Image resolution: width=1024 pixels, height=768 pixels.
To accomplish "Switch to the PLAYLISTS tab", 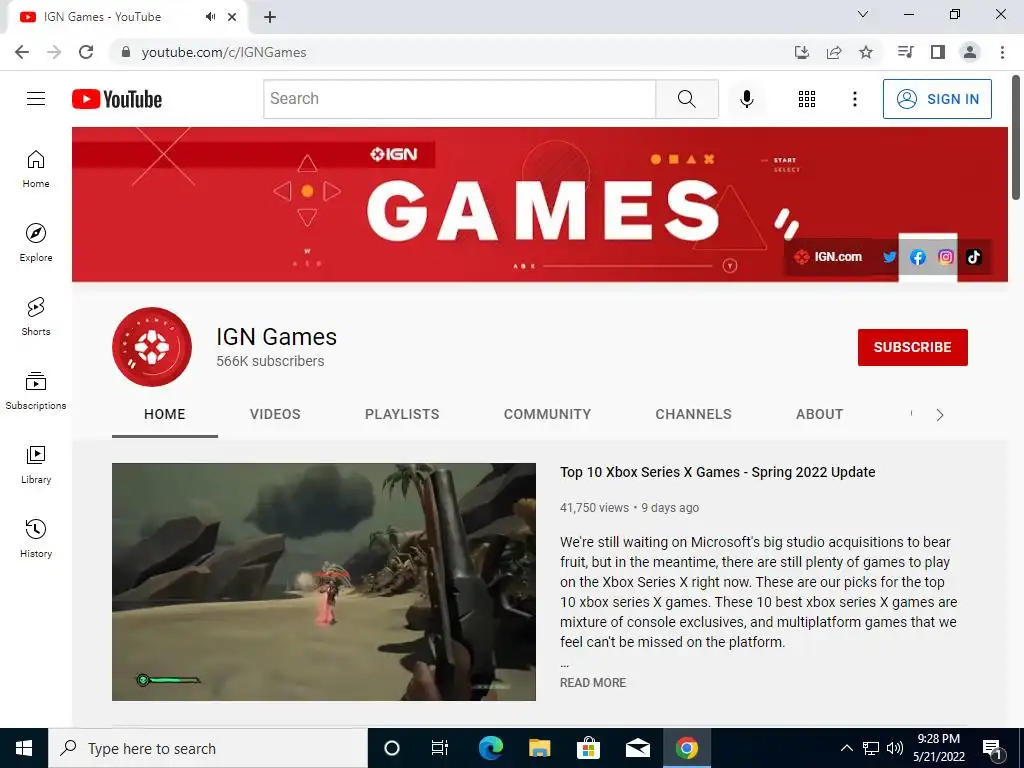I will [x=402, y=414].
